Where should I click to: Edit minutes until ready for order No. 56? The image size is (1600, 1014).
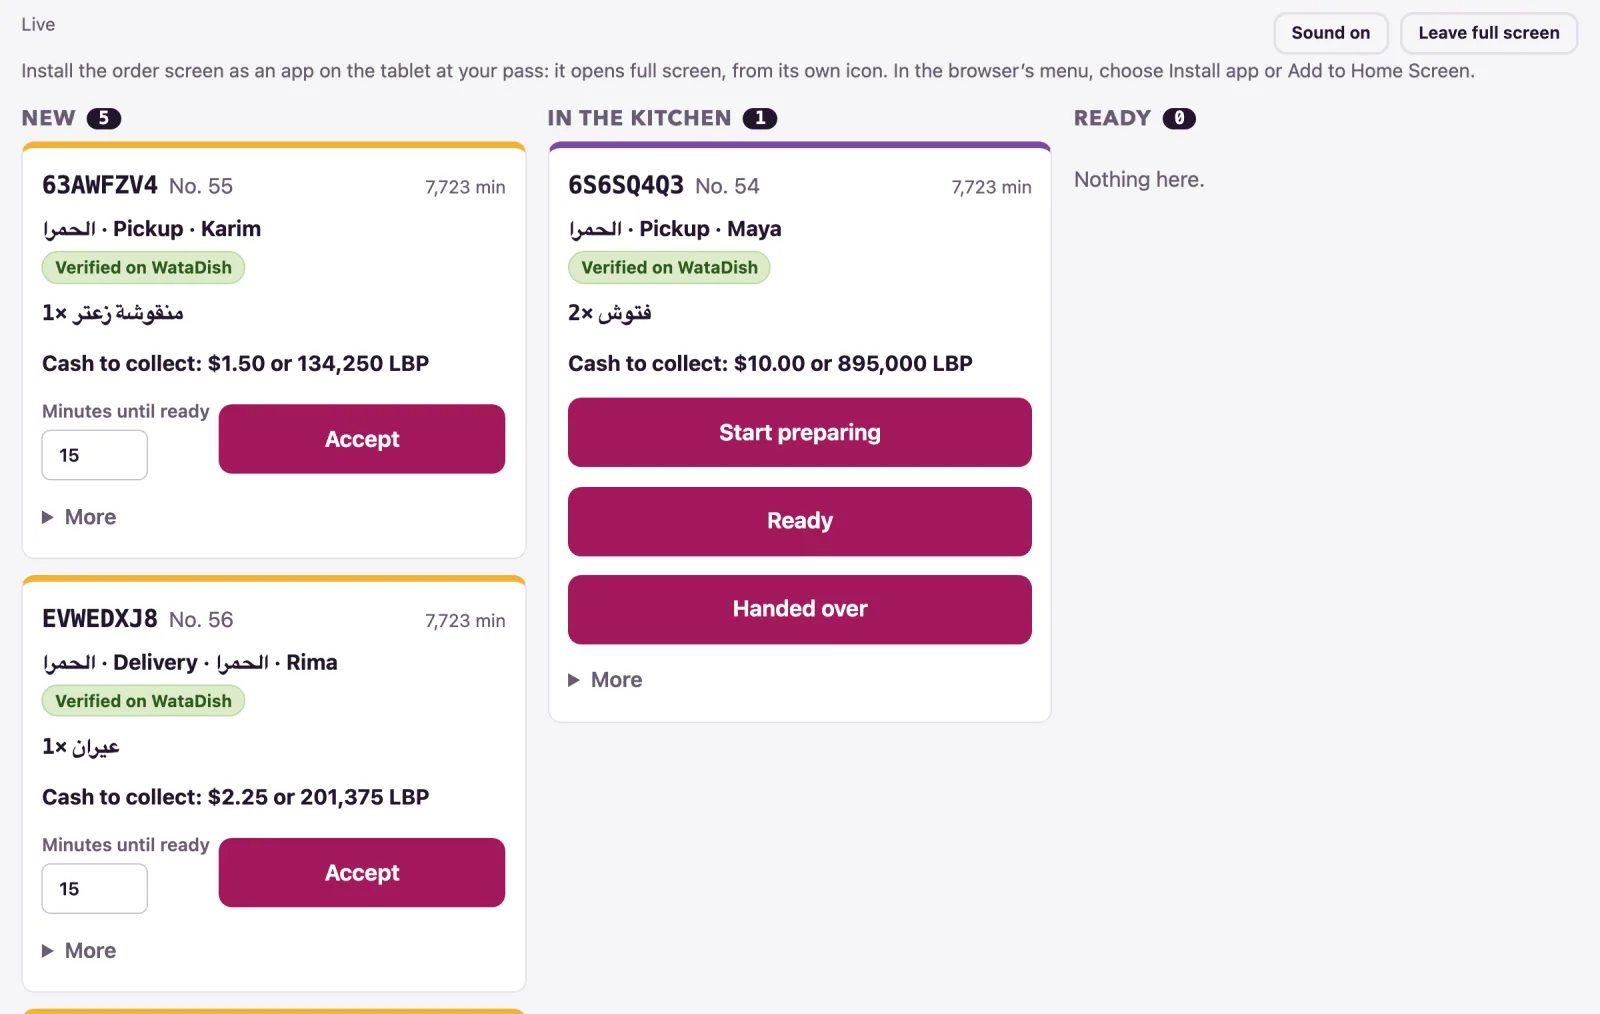[x=95, y=889]
